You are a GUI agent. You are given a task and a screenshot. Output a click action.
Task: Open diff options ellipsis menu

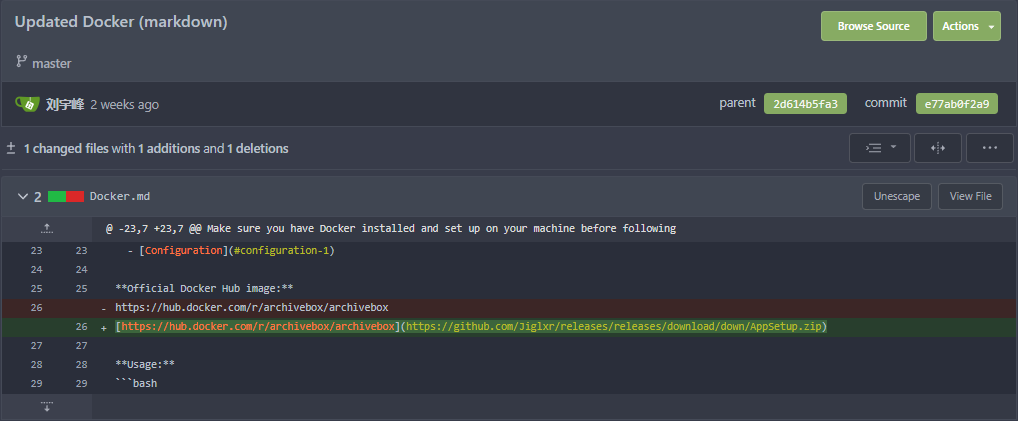[989, 148]
